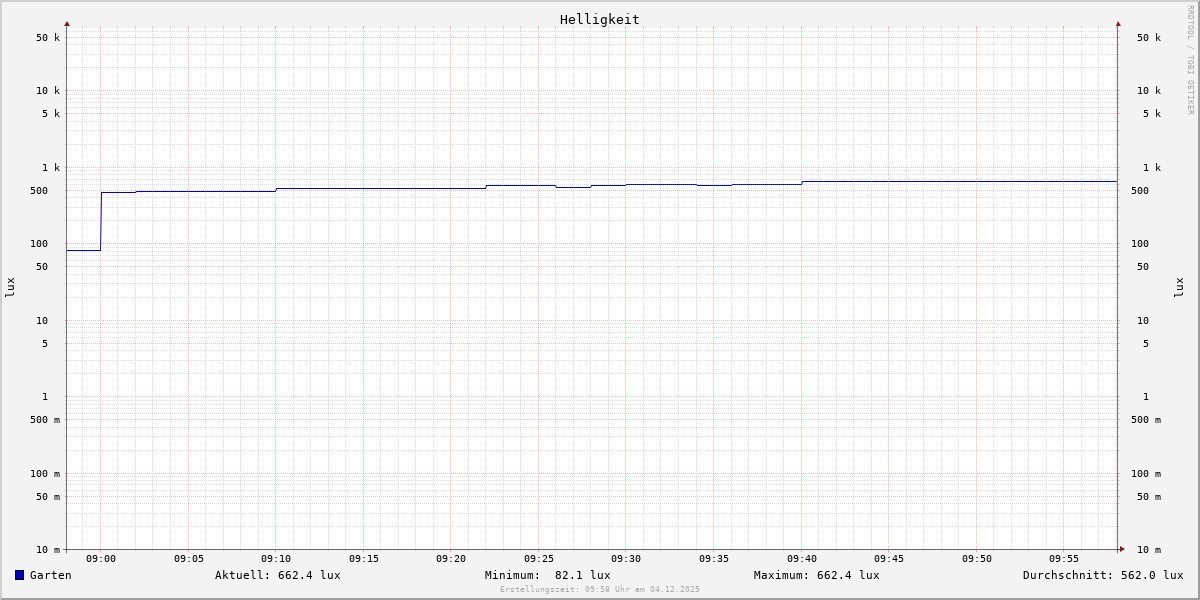Click the 09:00 time axis label
Image resolution: width=1200 pixels, height=600 pixels.
(x=101, y=559)
